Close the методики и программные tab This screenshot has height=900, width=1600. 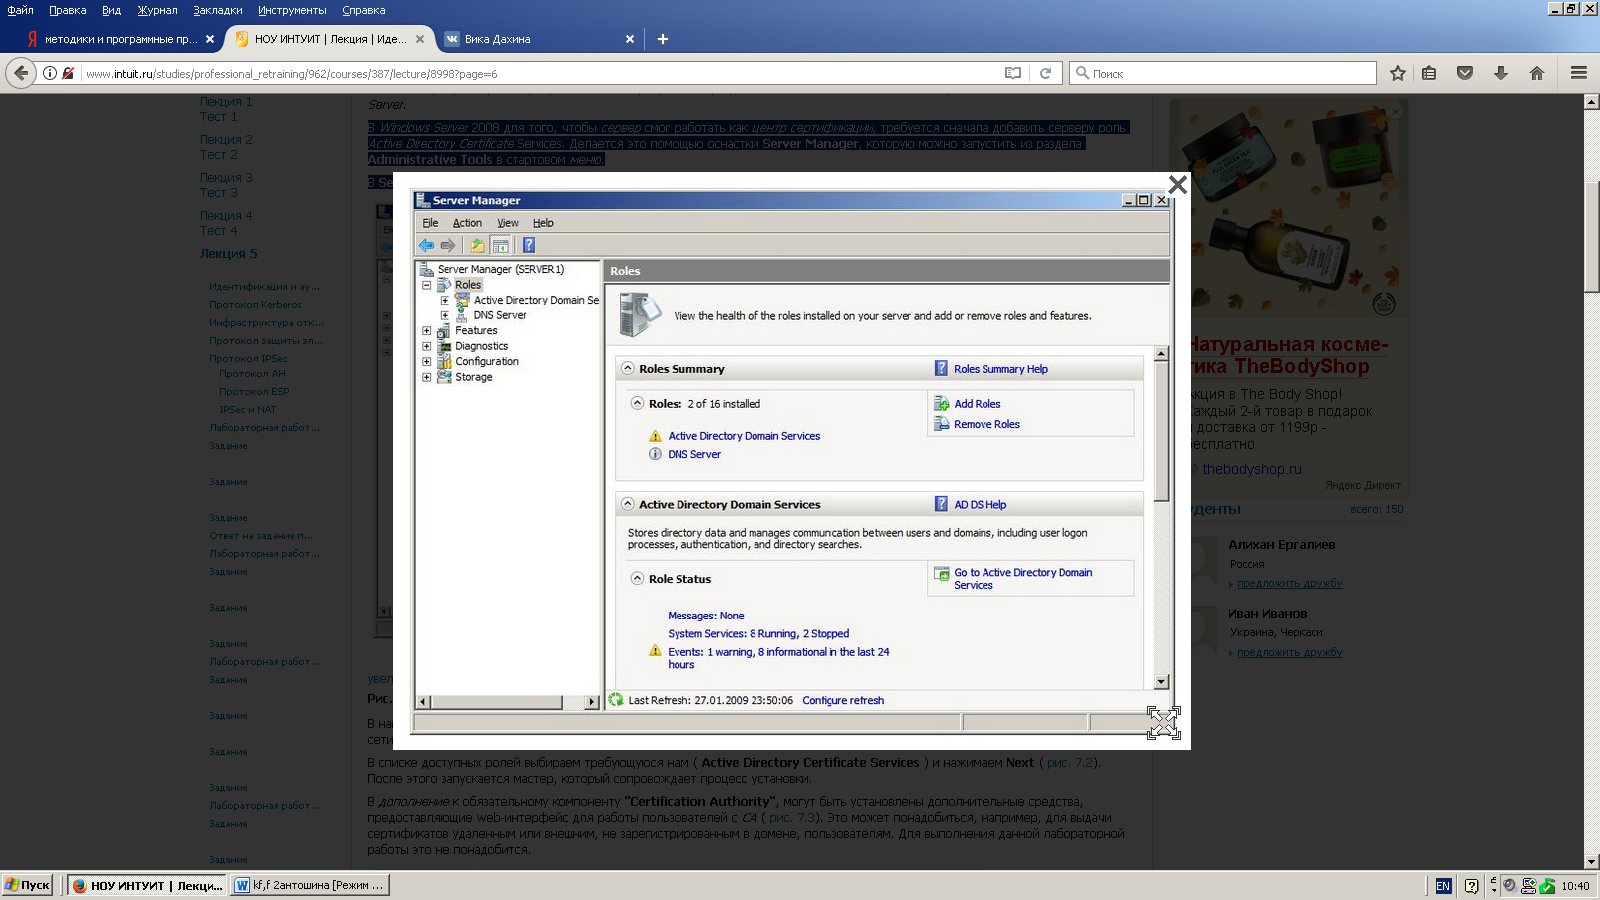(210, 39)
